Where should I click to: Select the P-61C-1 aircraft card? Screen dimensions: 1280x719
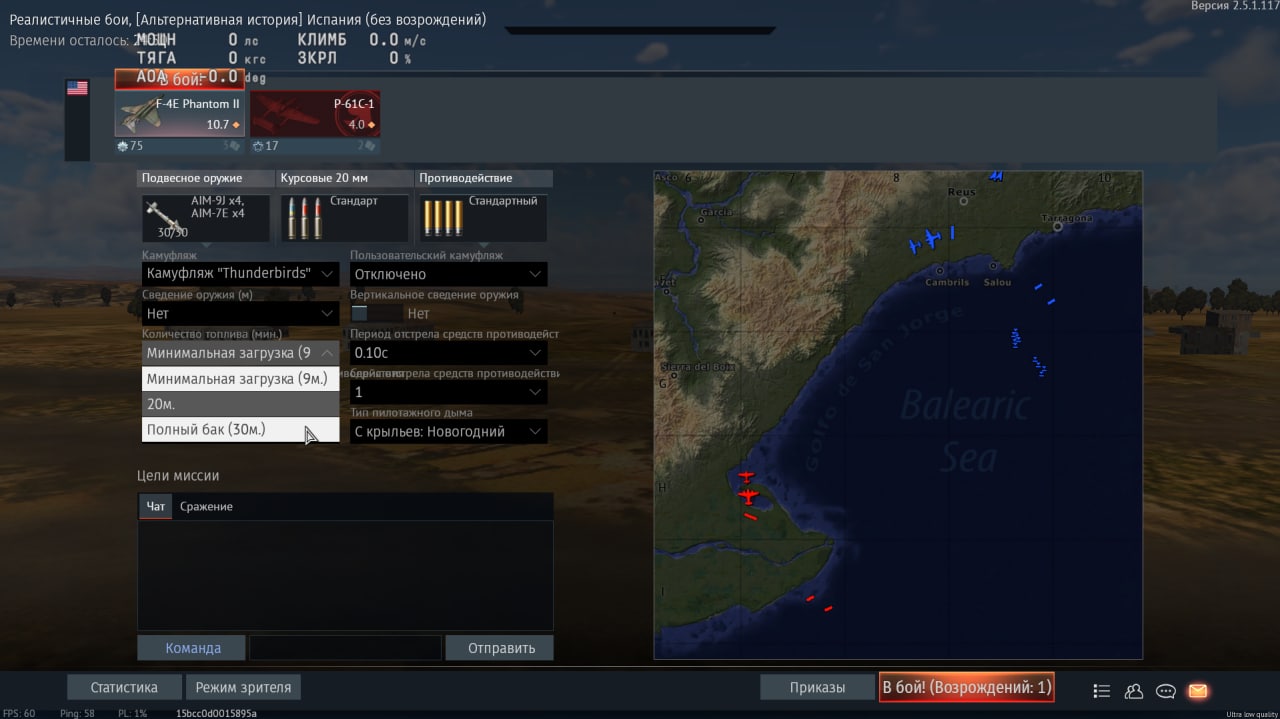point(315,113)
